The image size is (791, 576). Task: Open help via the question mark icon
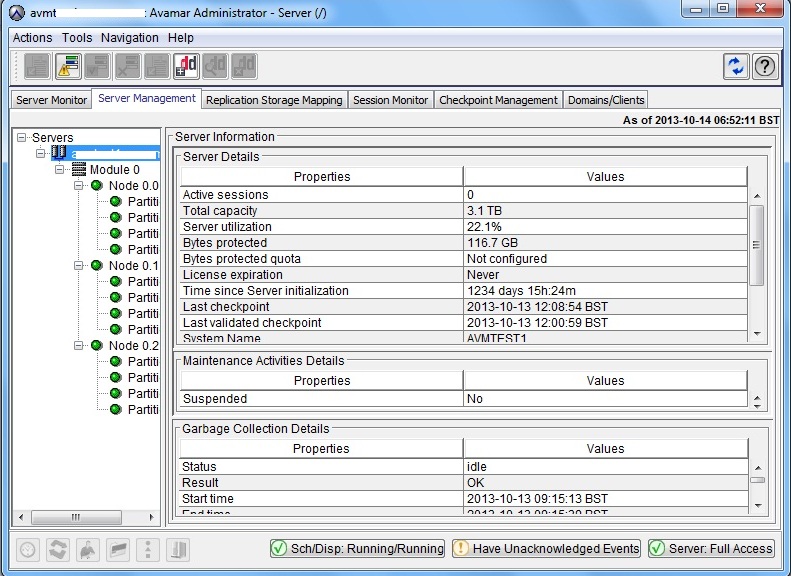[765, 66]
